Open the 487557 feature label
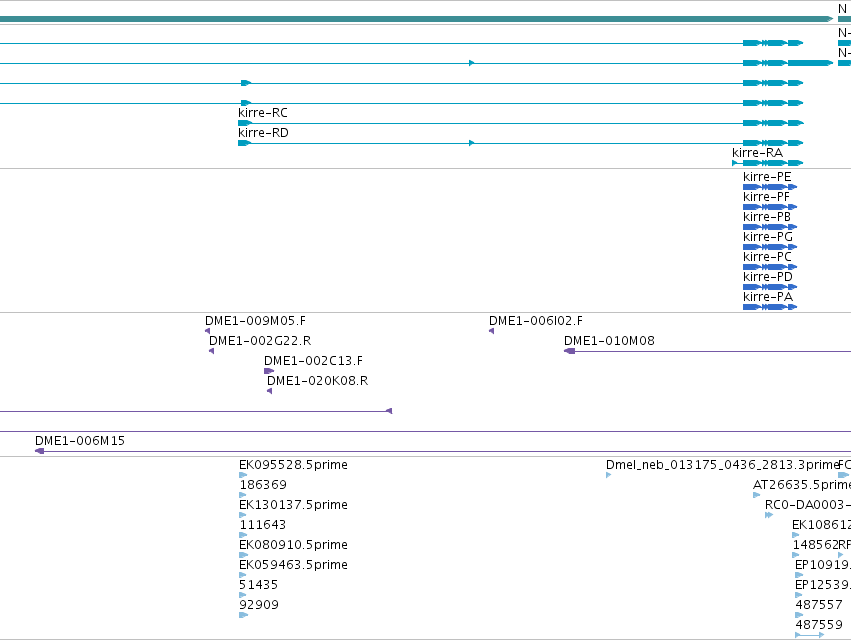This screenshot has width=851, height=640. click(x=819, y=605)
